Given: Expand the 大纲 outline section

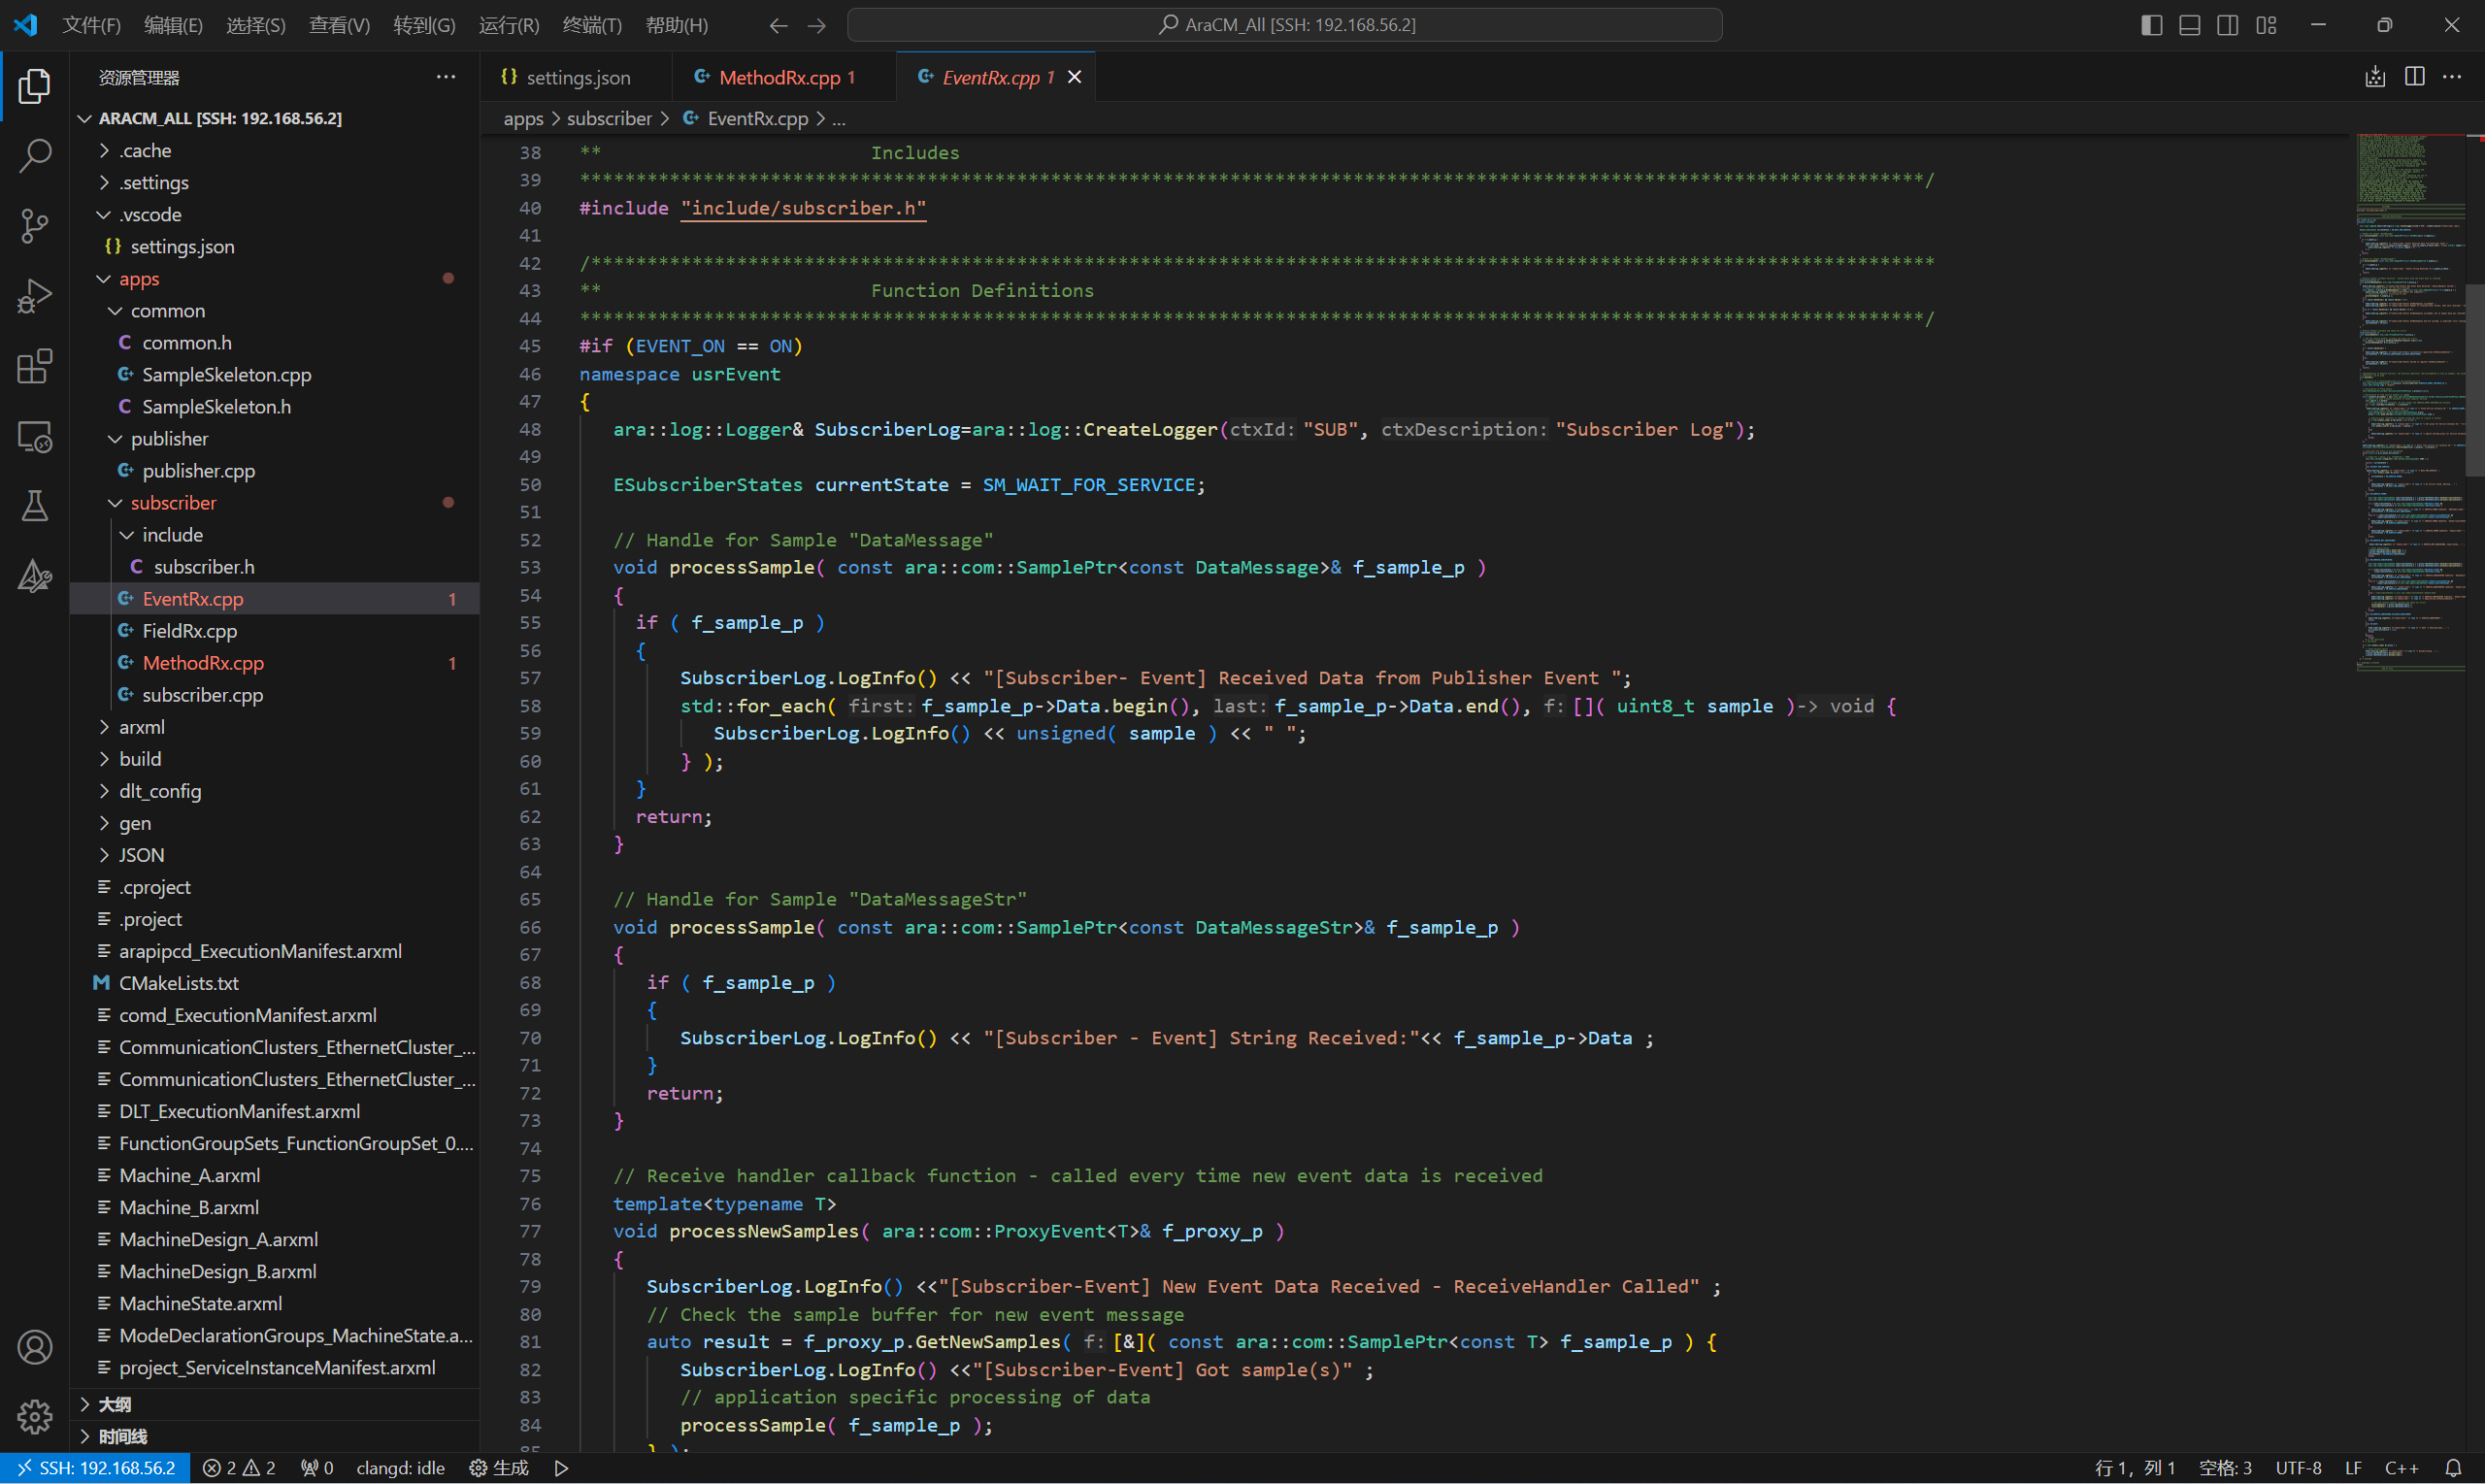Looking at the screenshot, I should (114, 1404).
